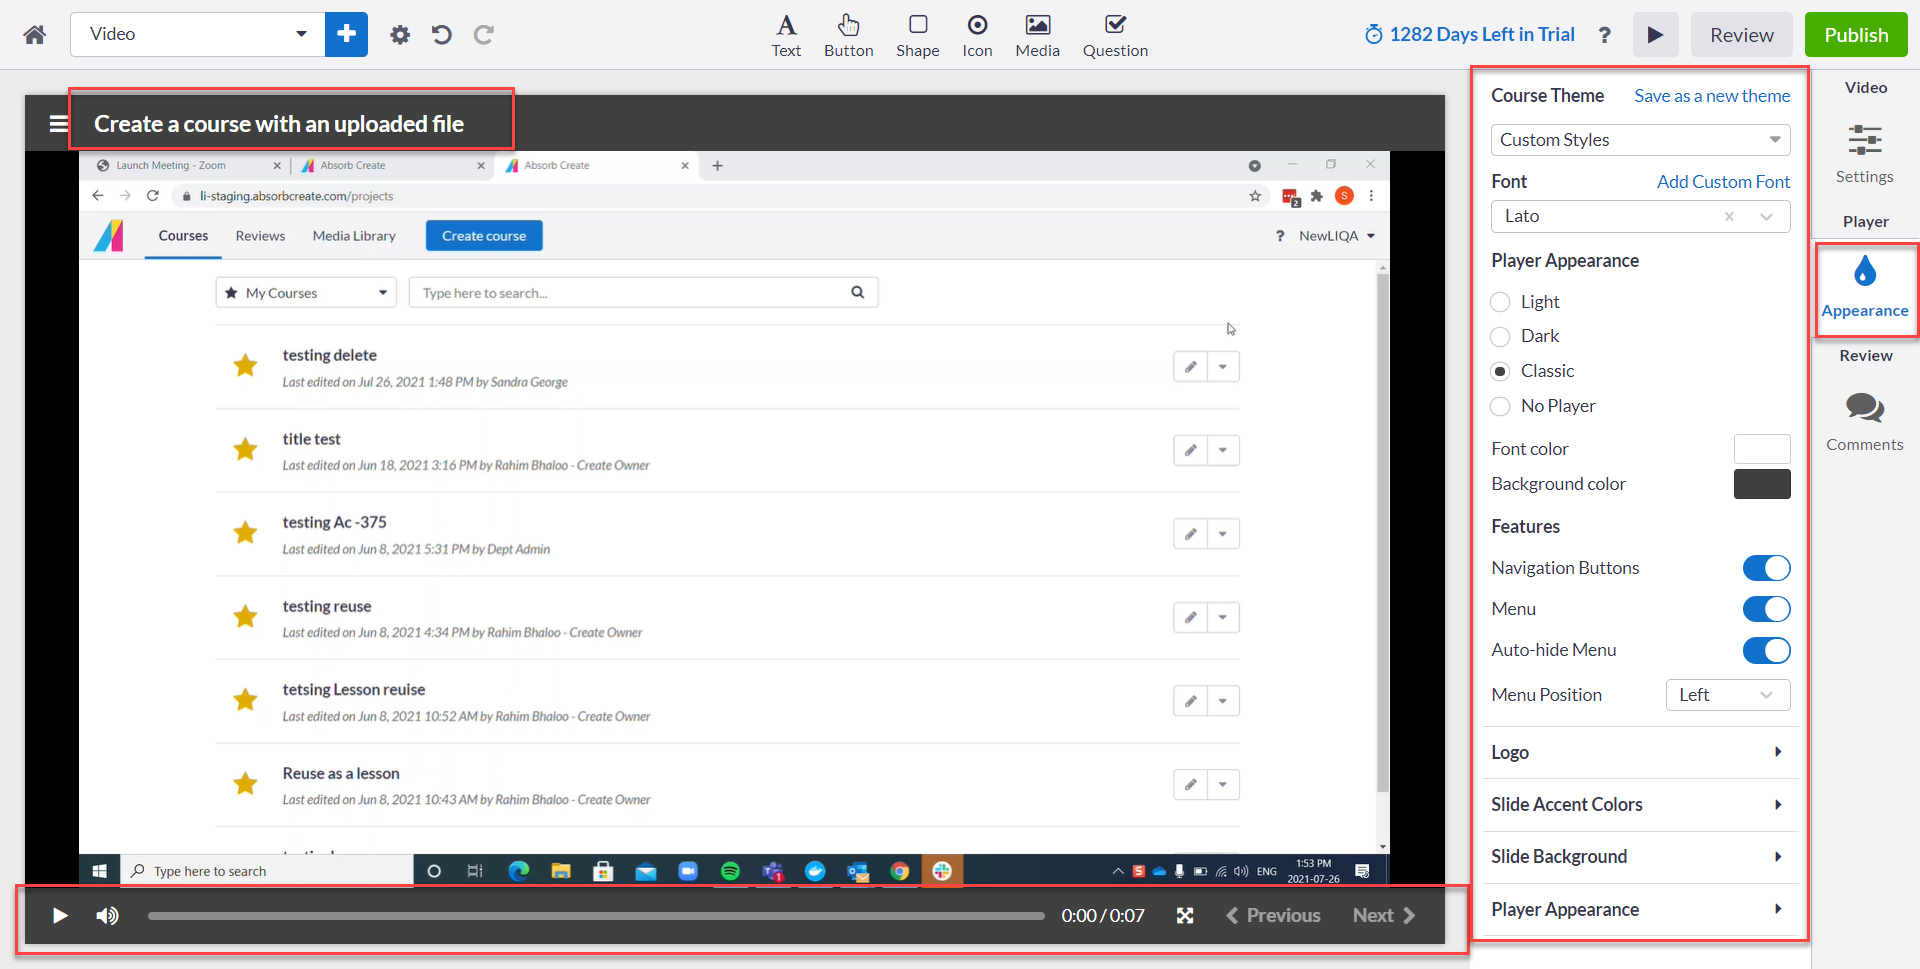Viewport: 1920px width, 969px height.
Task: Select the Light player appearance
Action: pyautogui.click(x=1500, y=302)
